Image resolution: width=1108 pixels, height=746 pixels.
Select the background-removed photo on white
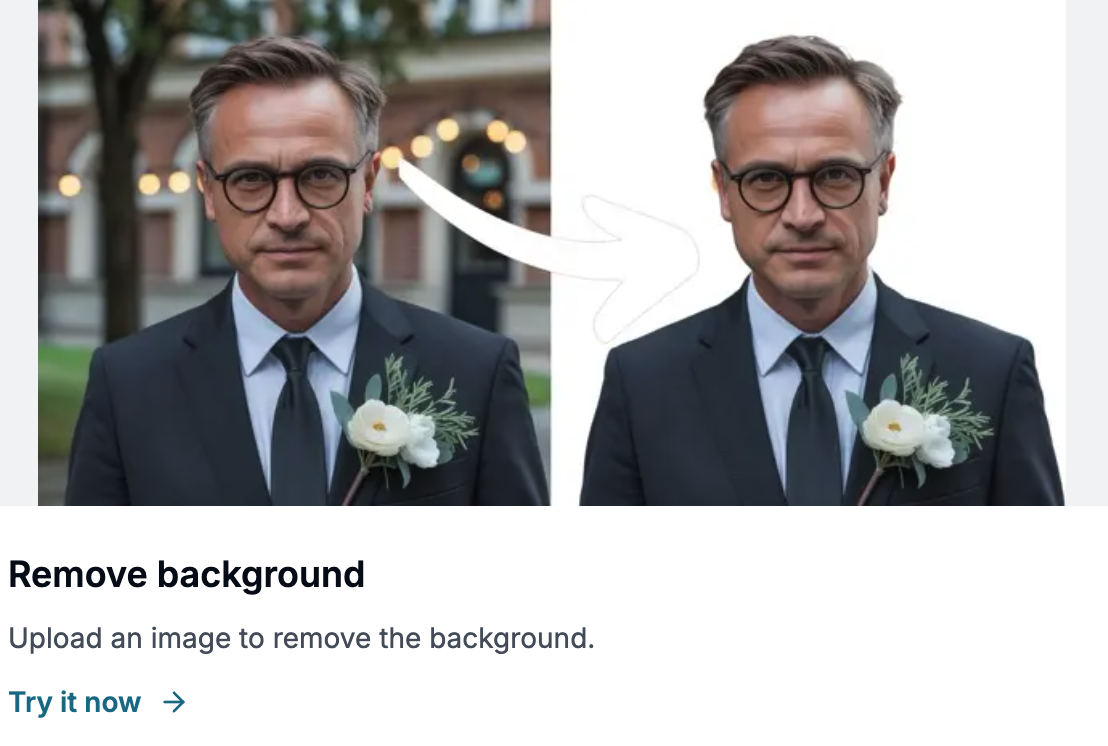[x=808, y=252]
